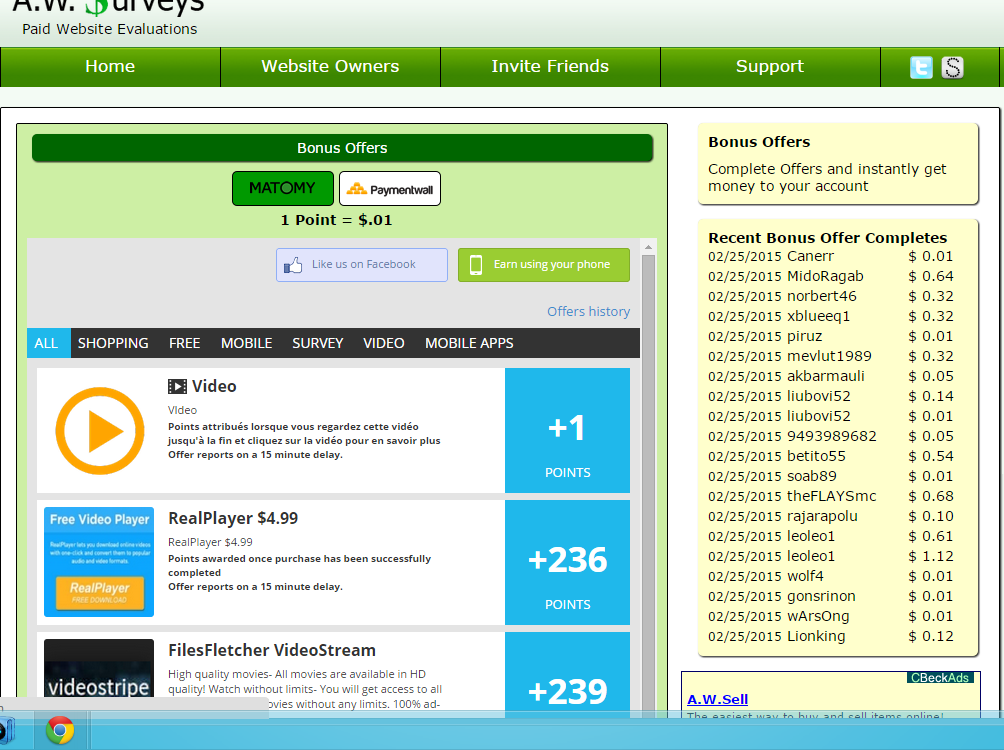Select the 9493989682 recent completes entry

[831, 436]
